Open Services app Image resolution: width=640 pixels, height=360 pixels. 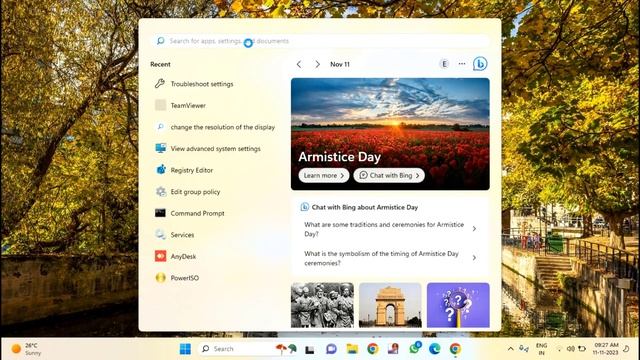175,235
